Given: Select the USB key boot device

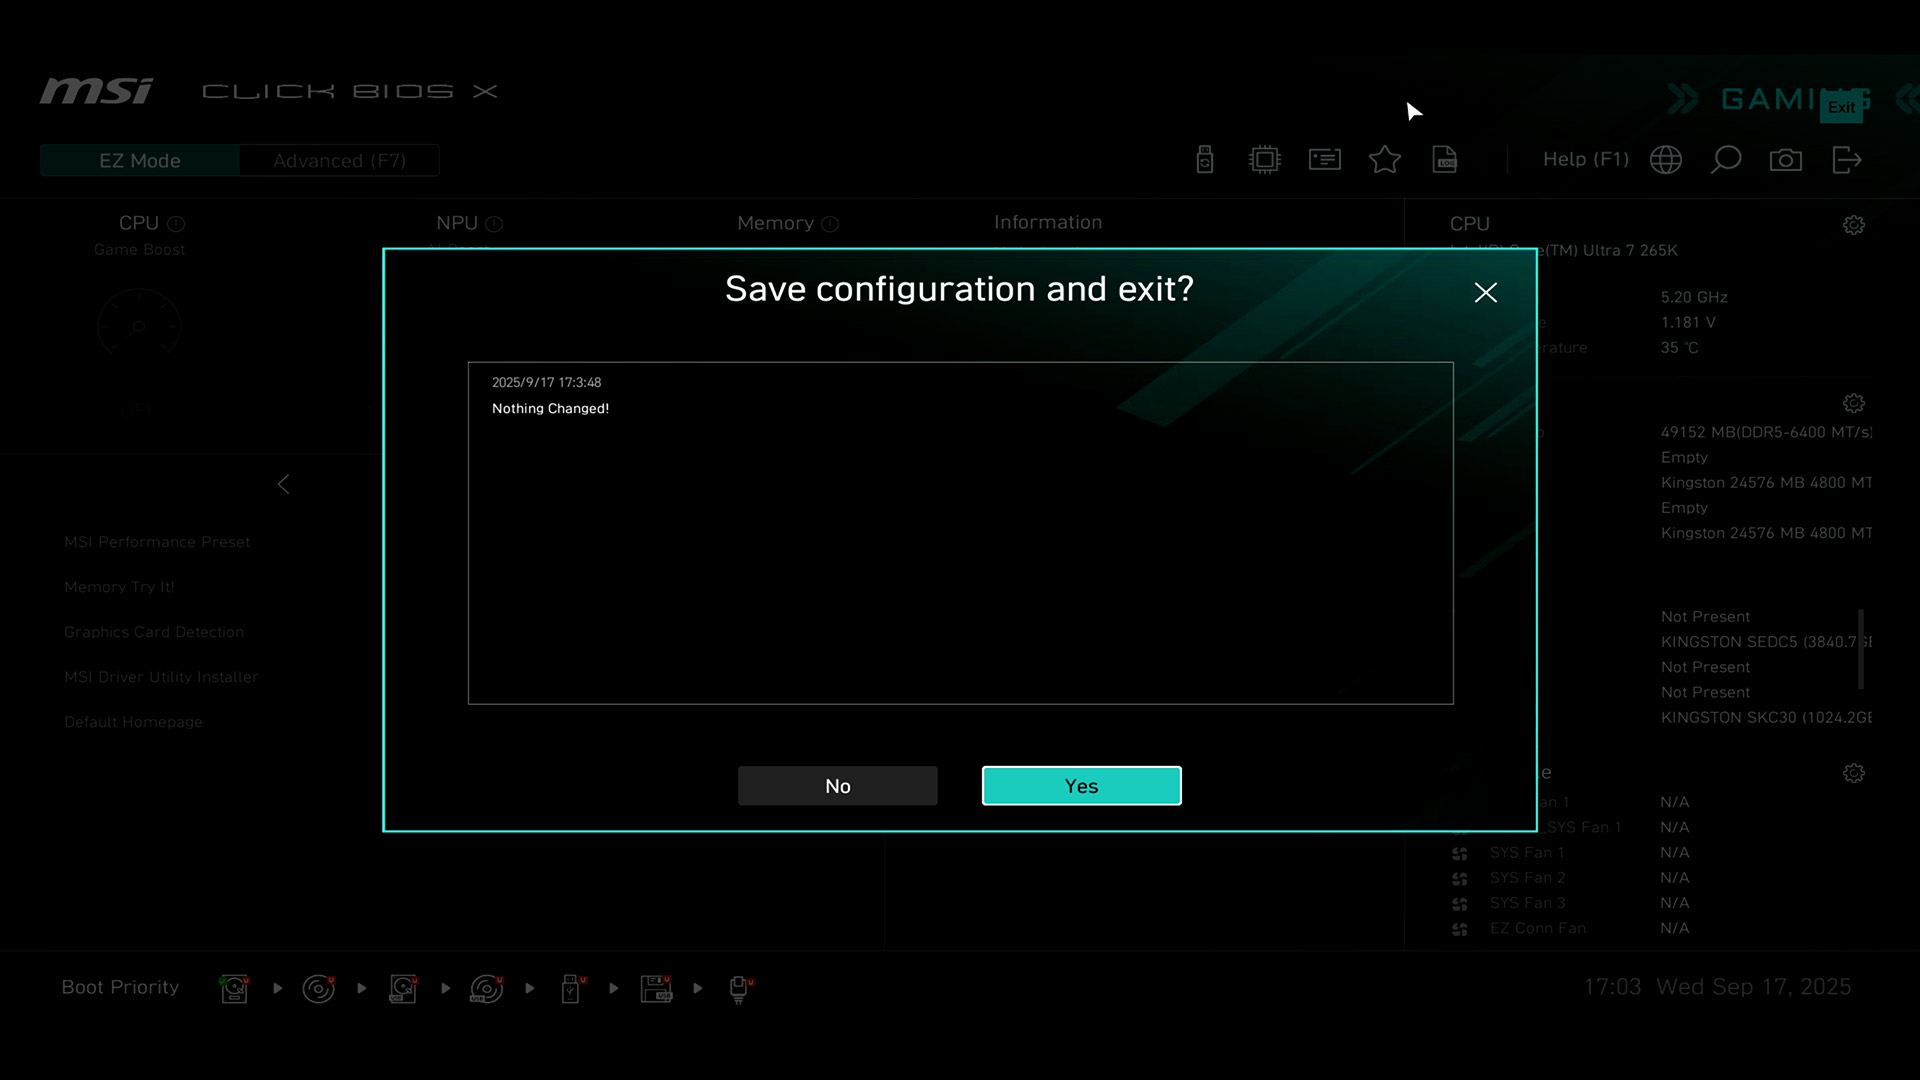Looking at the screenshot, I should (x=571, y=988).
